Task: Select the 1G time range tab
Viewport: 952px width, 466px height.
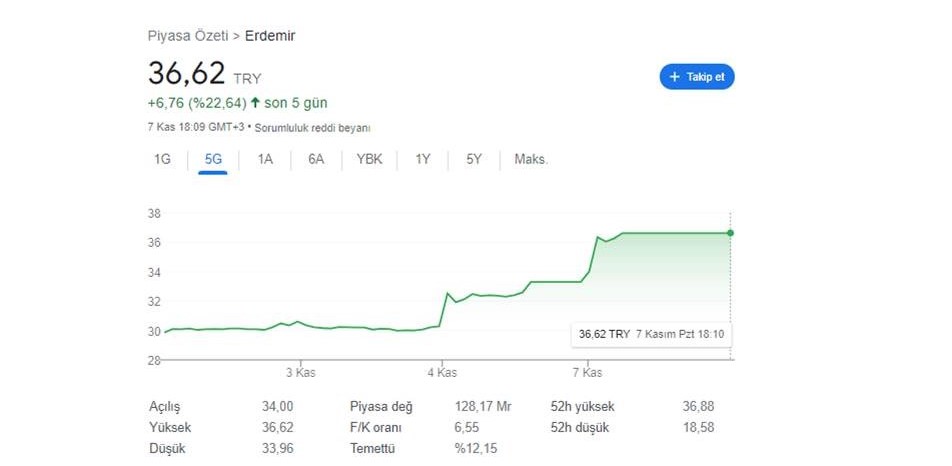Action: (162, 160)
